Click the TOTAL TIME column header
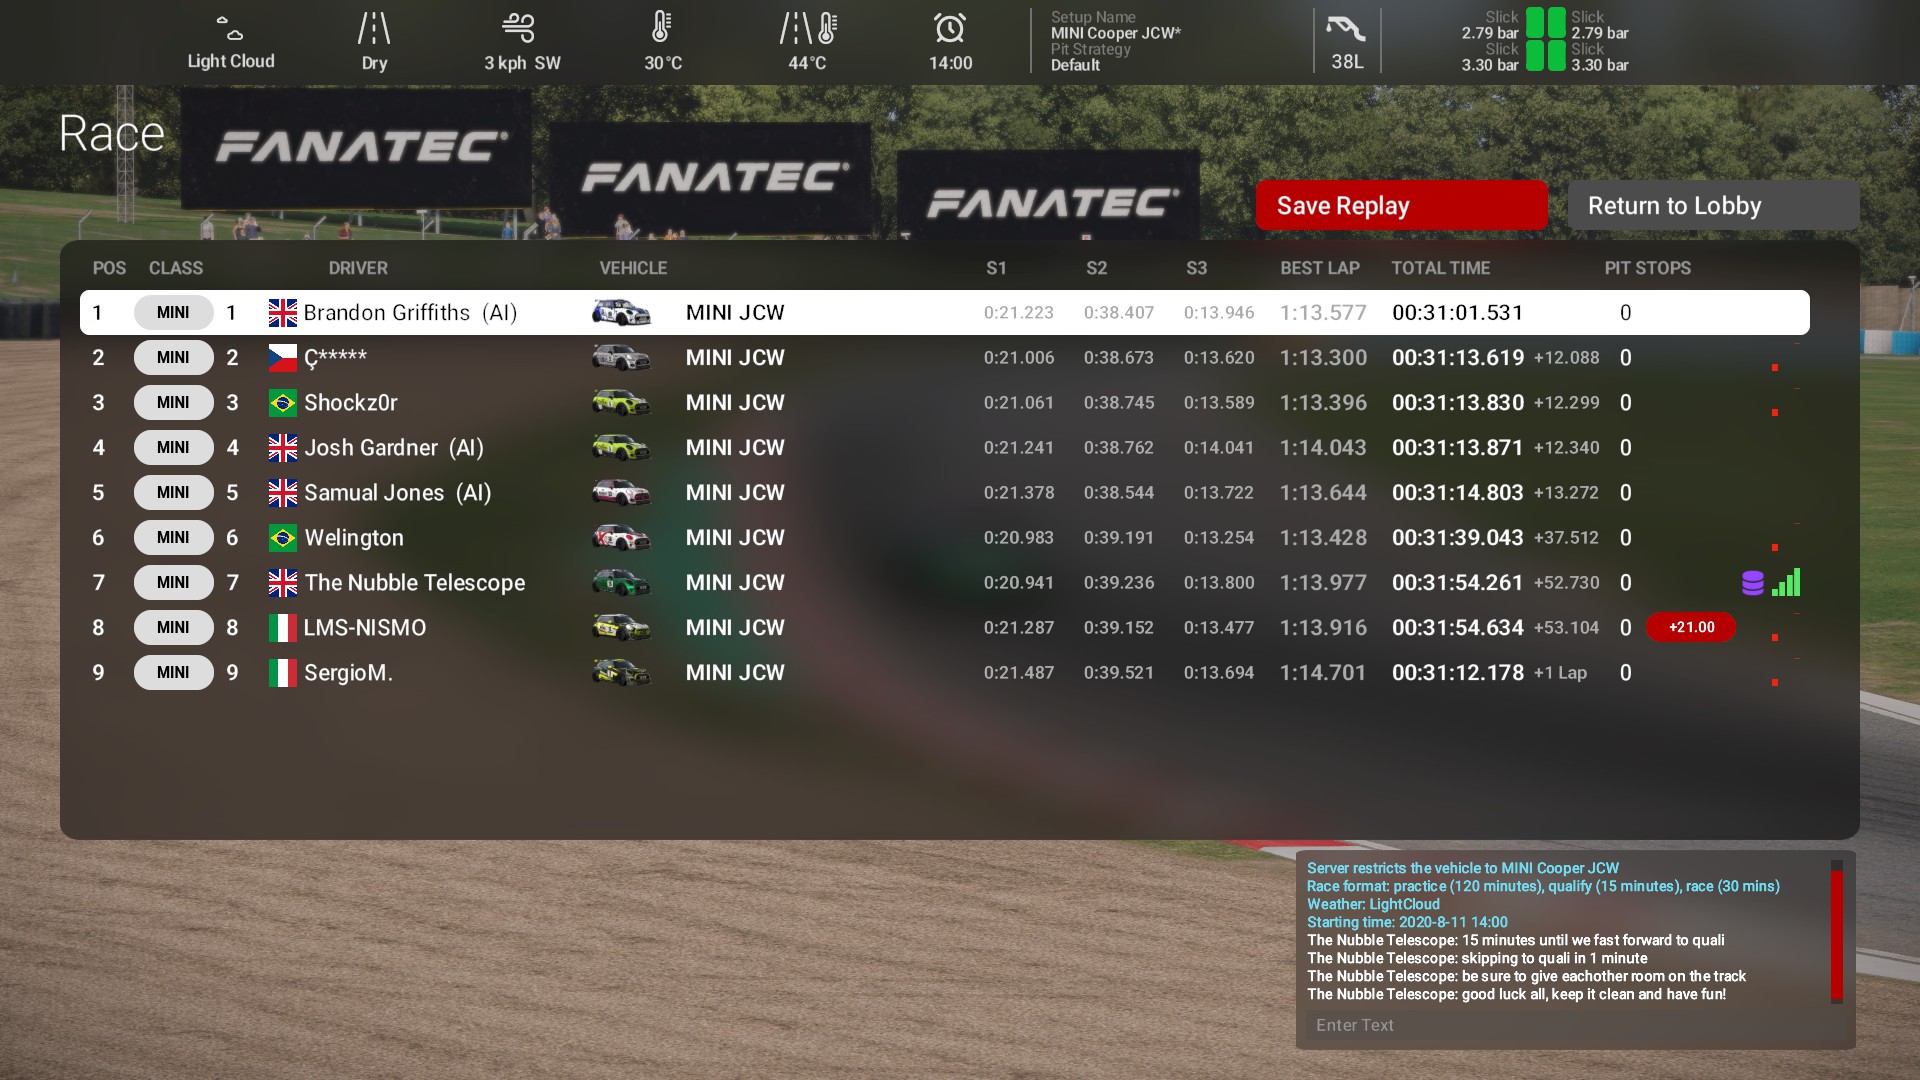Viewport: 1920px width, 1080px height. pos(1441,268)
